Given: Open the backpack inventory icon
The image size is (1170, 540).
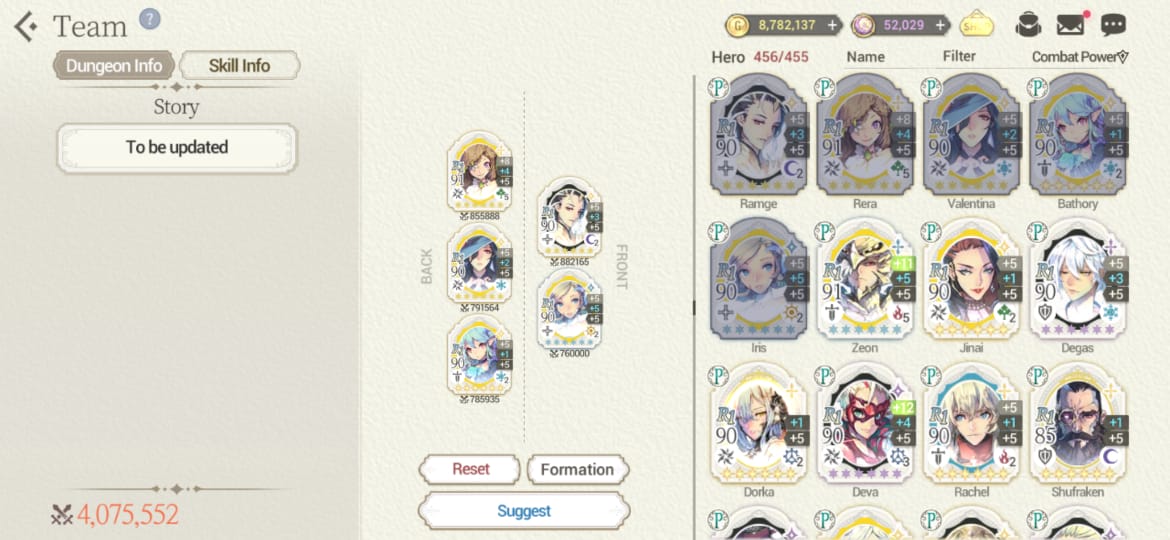Looking at the screenshot, I should click(1028, 25).
